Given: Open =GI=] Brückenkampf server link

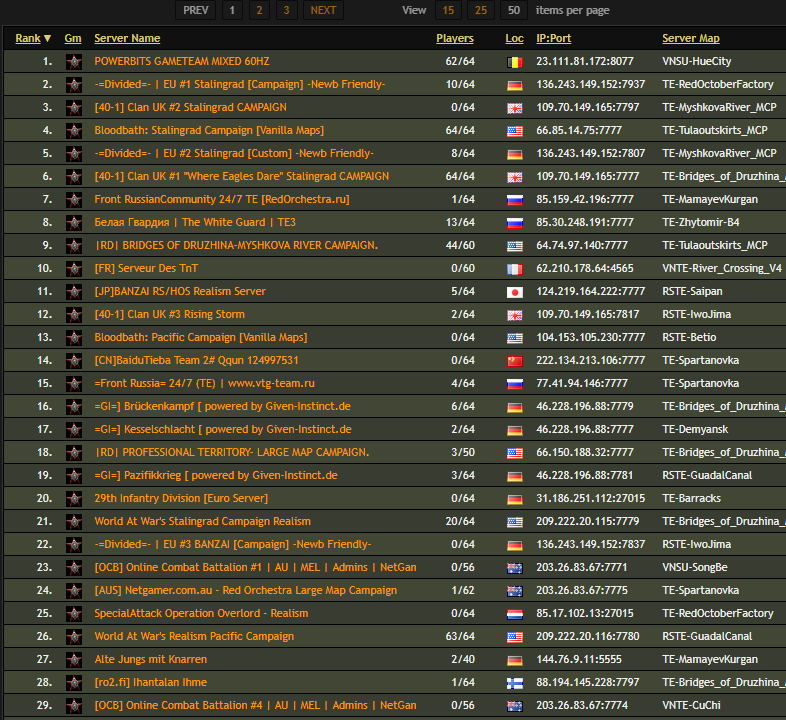Looking at the screenshot, I should coord(223,407).
